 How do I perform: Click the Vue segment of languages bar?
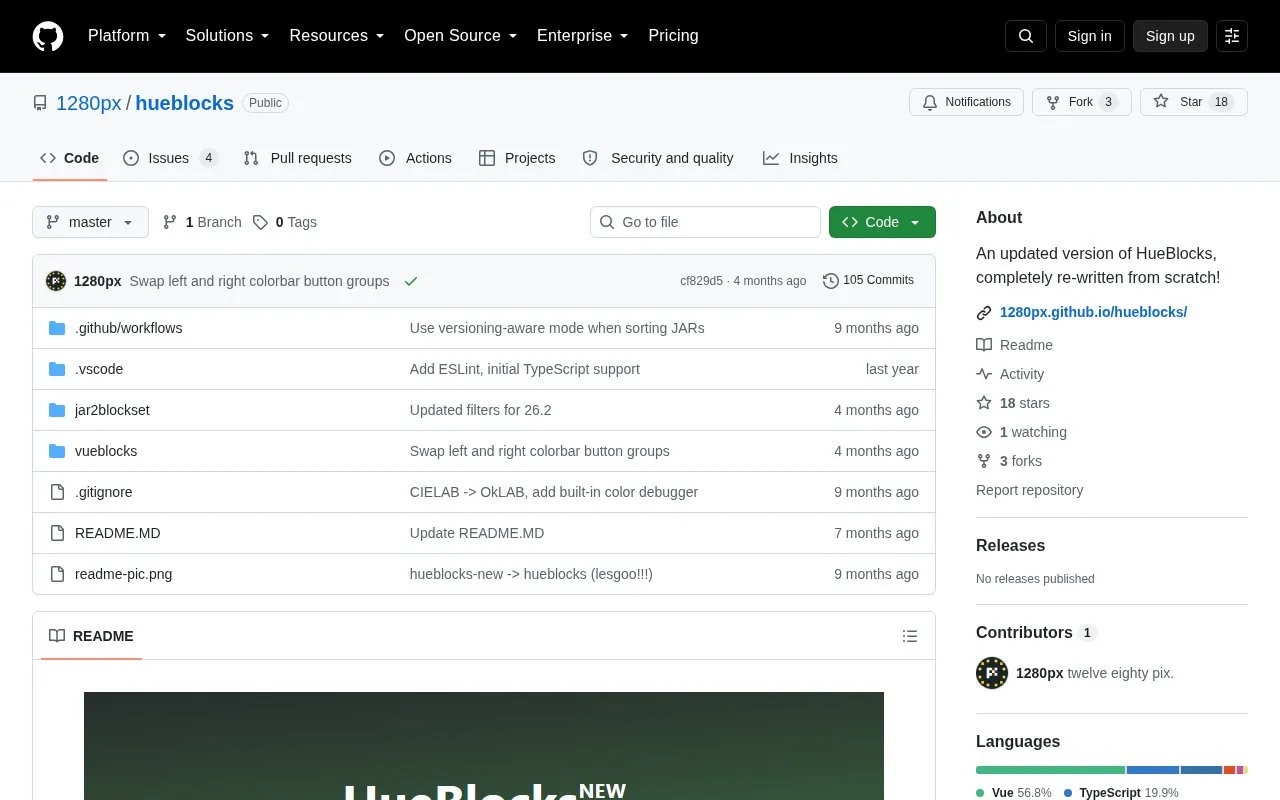click(1050, 770)
